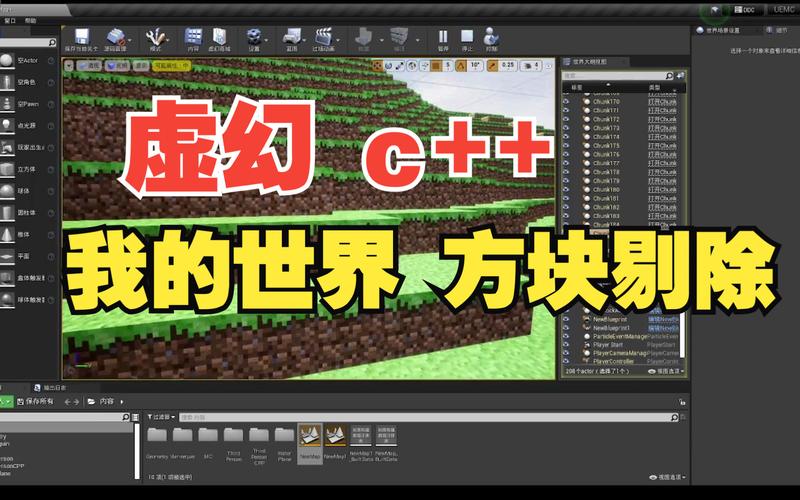Click viewport rotate gizmo mode icon
Image resolution: width=800 pixels, height=500 pixels.
[x=388, y=66]
